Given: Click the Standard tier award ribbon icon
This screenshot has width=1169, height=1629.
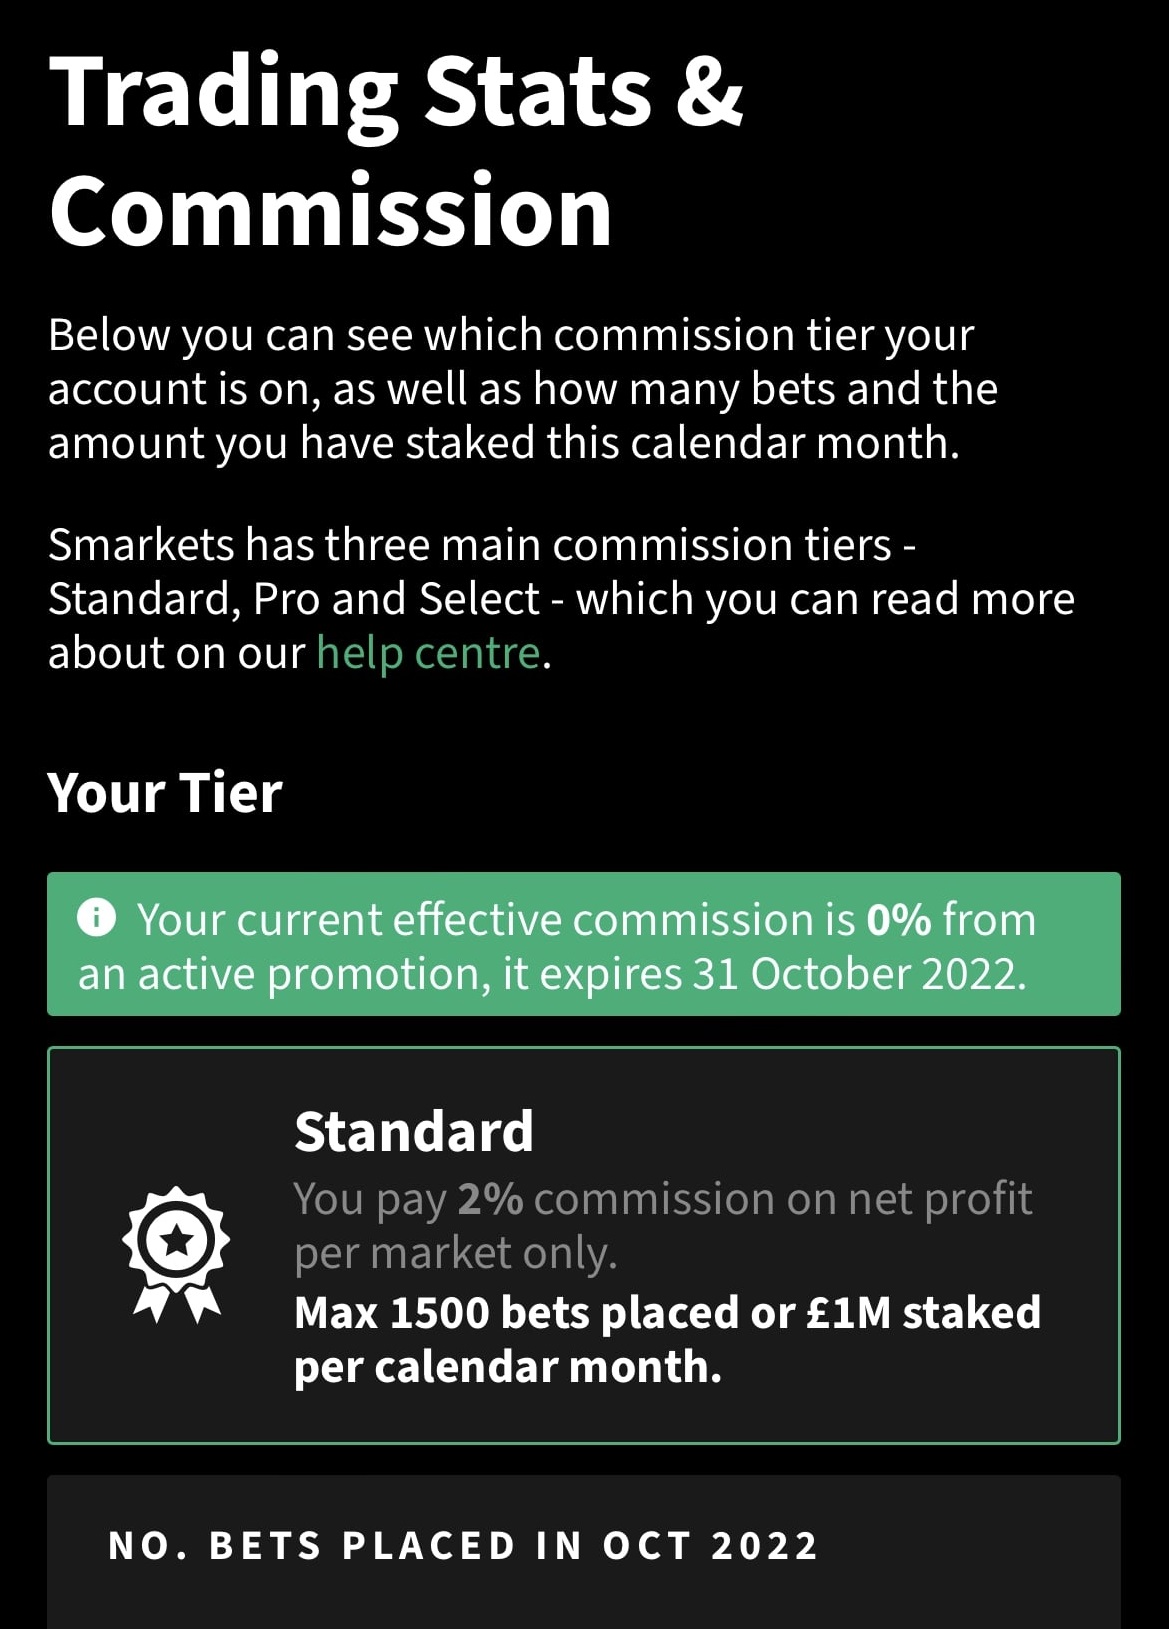Looking at the screenshot, I should tap(176, 1251).
